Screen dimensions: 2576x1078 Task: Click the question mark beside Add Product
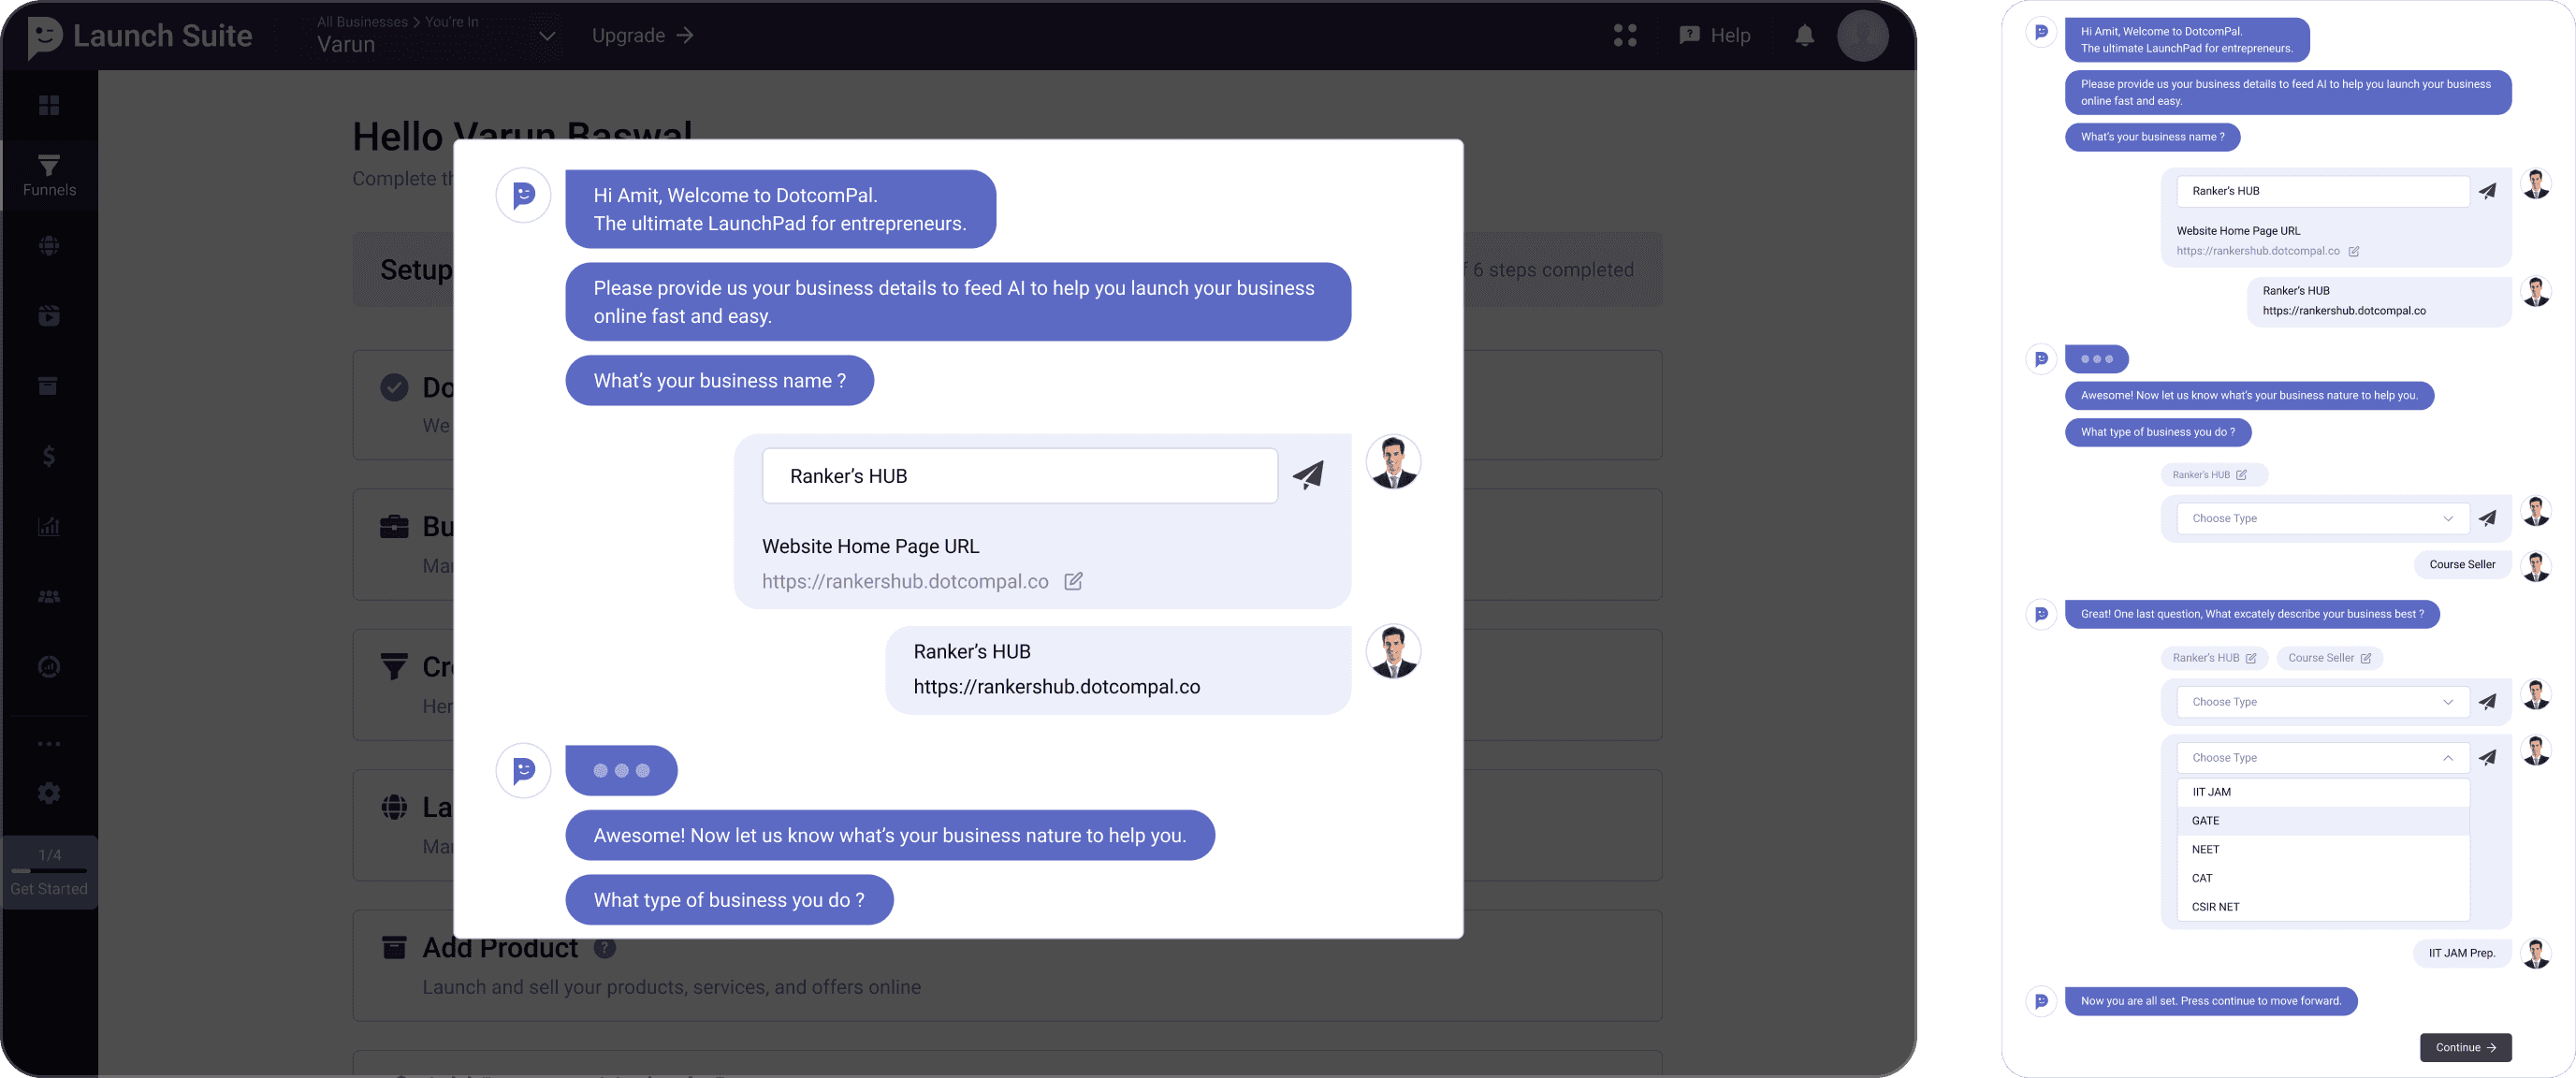click(605, 948)
